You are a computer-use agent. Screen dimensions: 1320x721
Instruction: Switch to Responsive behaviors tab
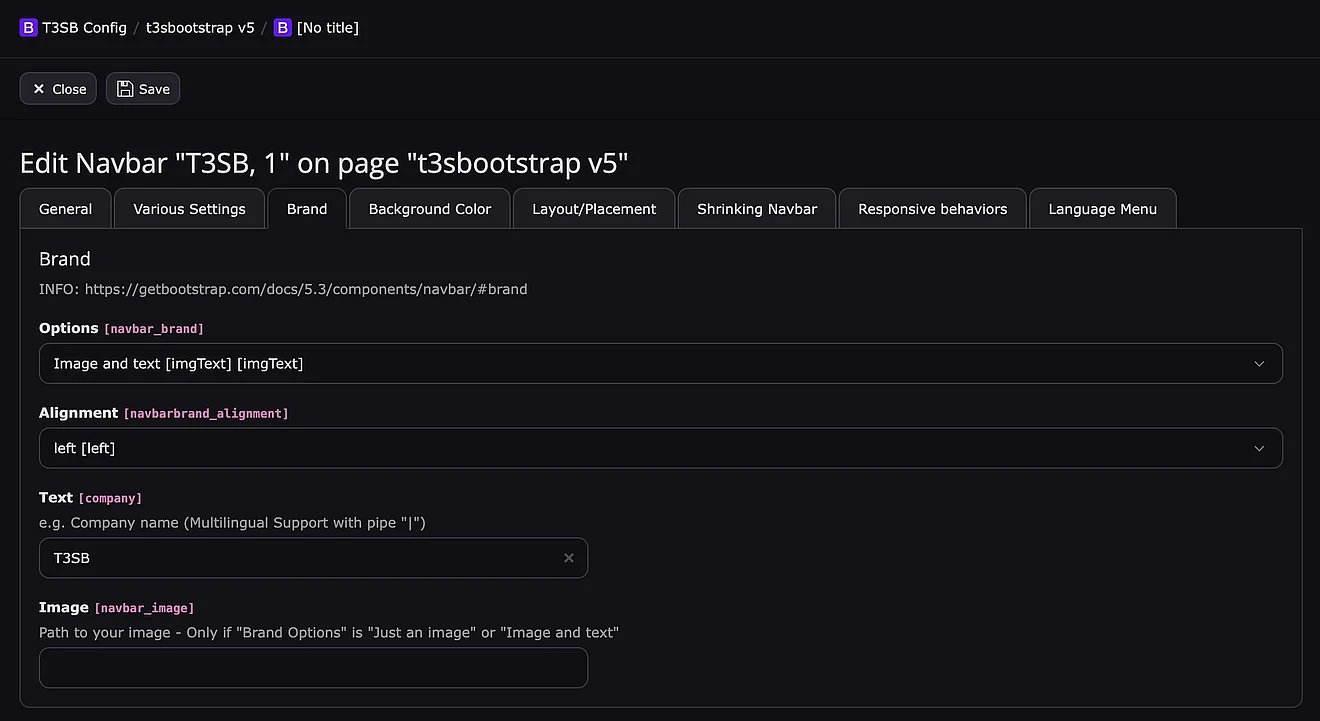coord(932,209)
